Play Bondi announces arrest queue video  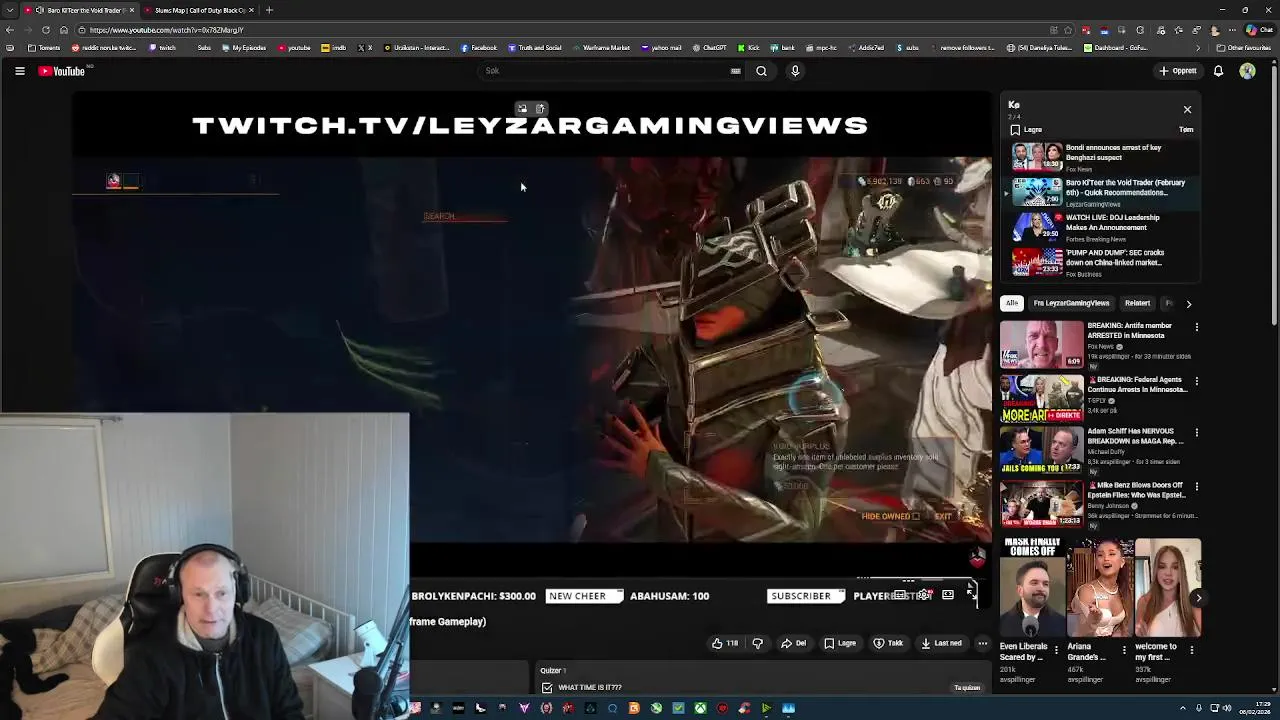pos(1100,157)
